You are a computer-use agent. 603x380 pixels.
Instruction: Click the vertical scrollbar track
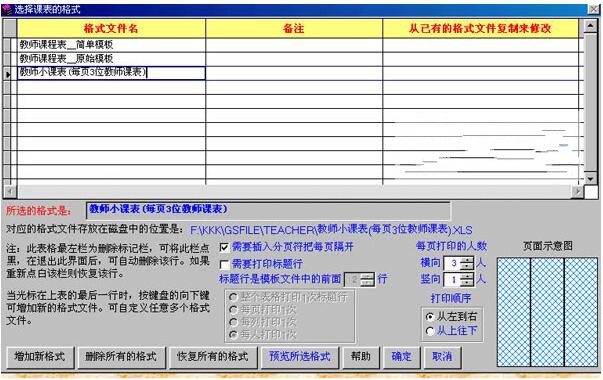590,102
